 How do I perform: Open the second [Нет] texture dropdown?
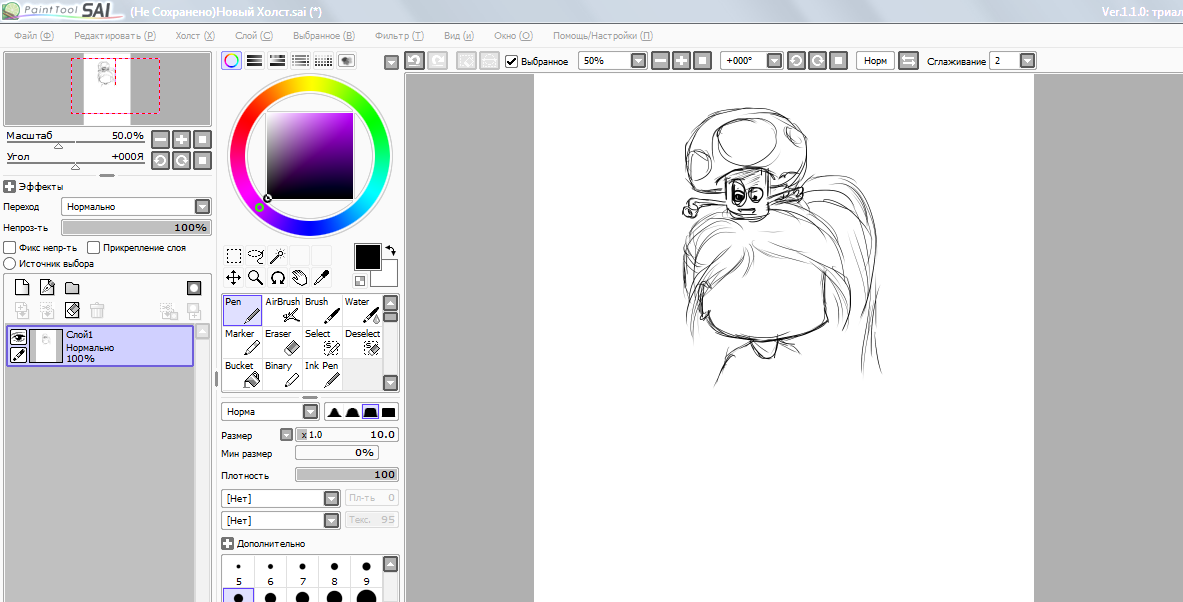tap(330, 521)
